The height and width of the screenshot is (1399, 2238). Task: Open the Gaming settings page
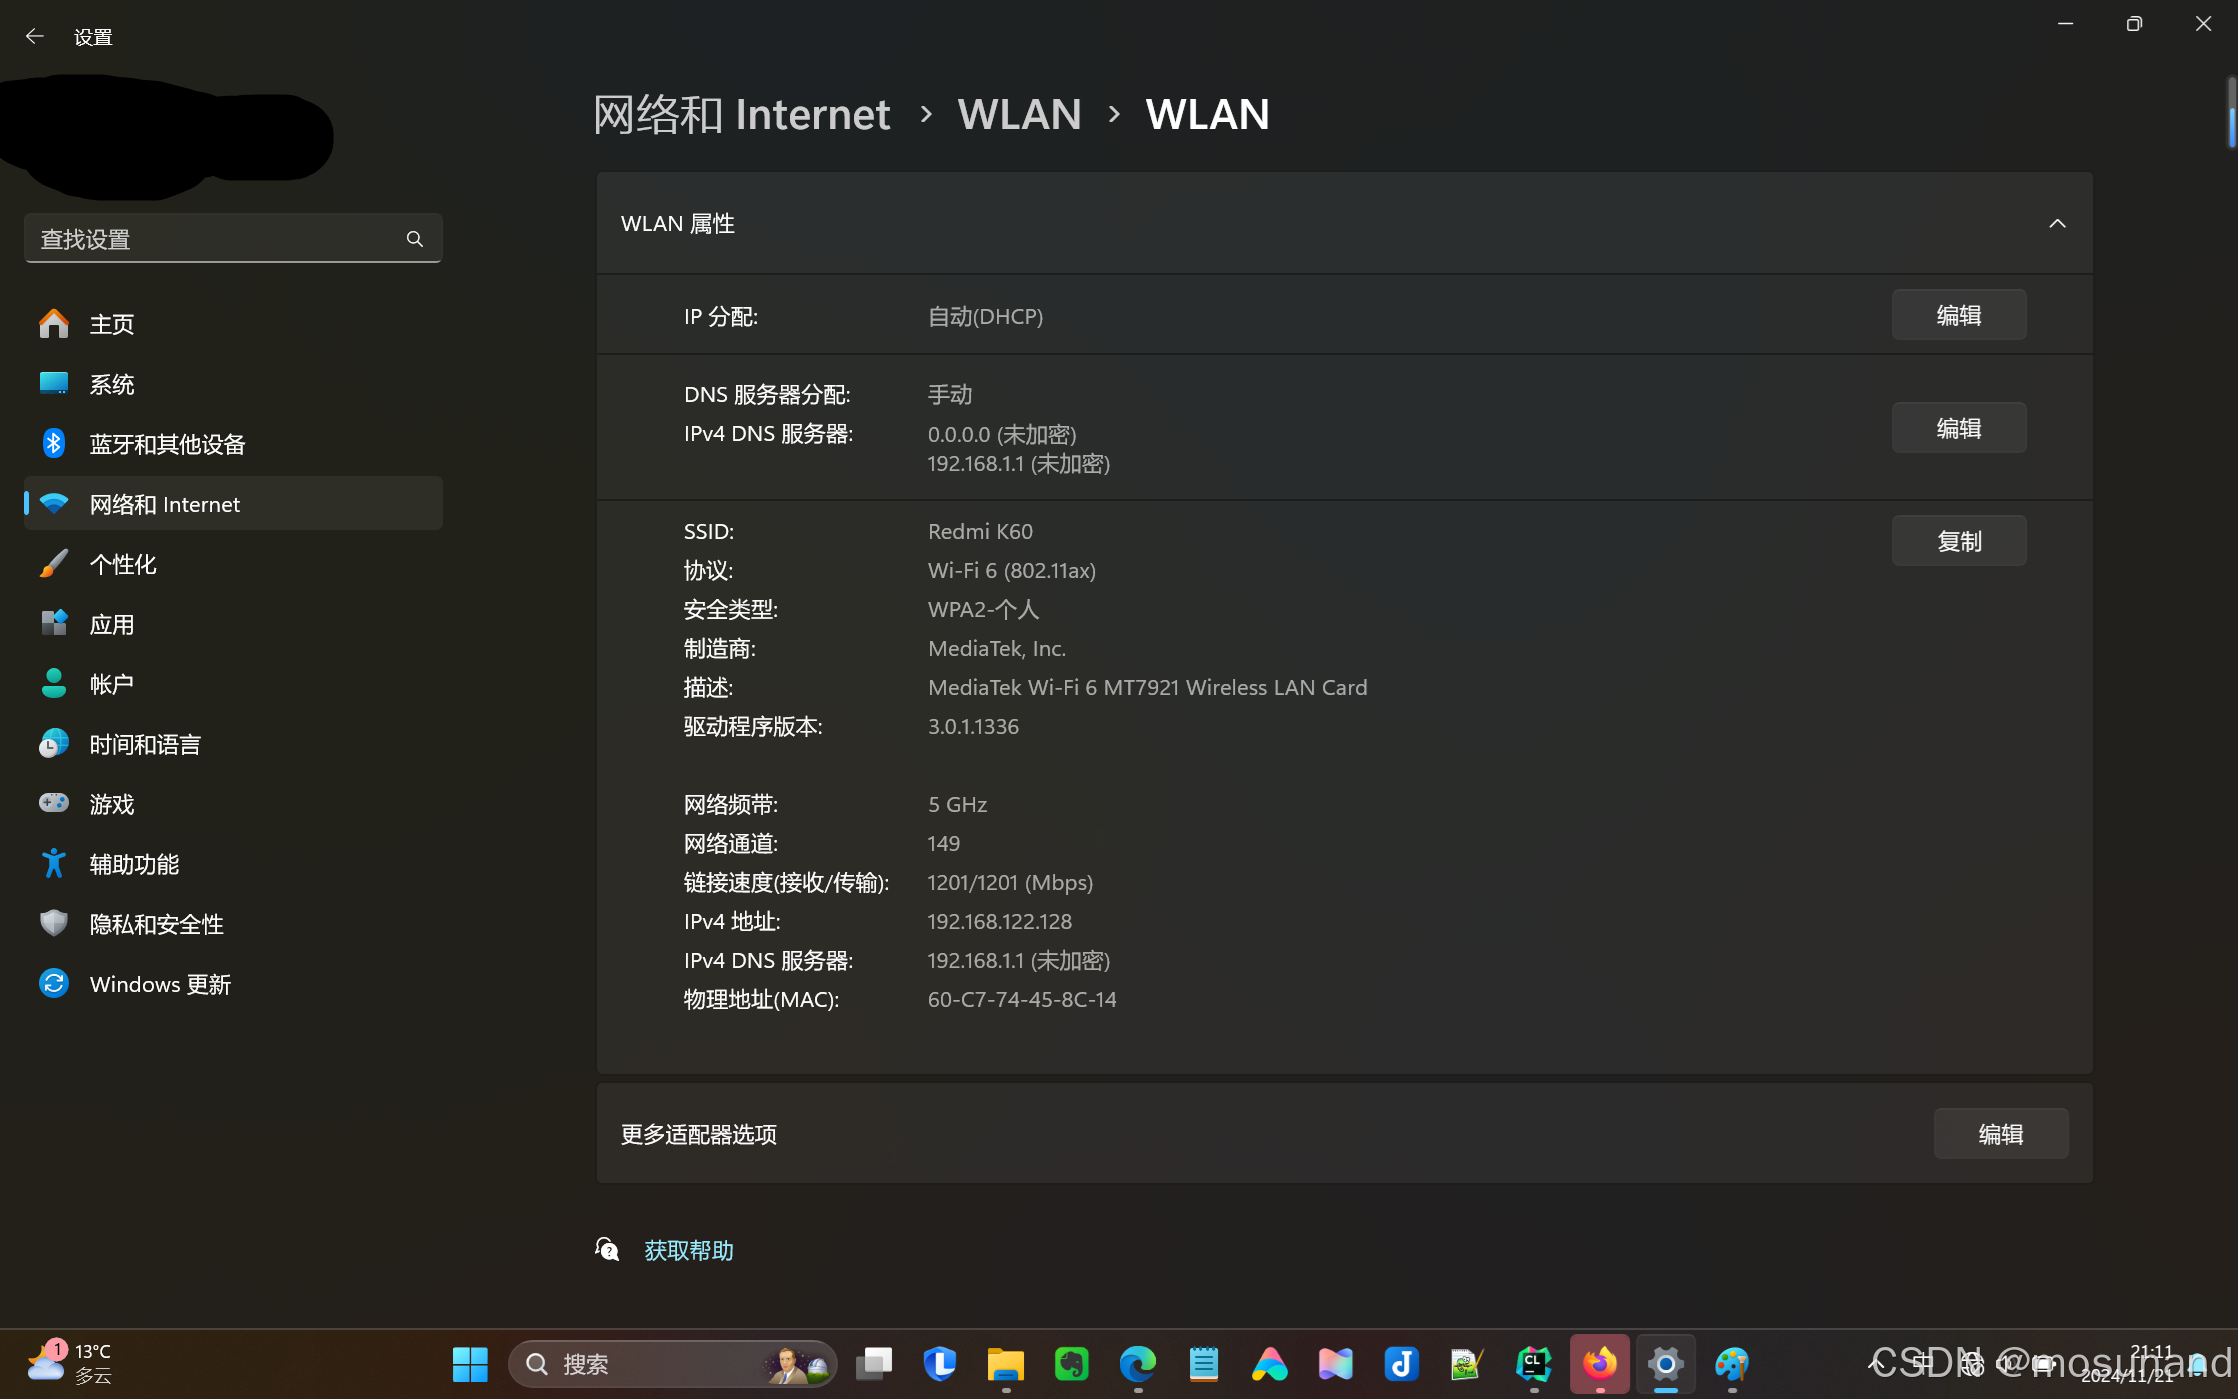pyautogui.click(x=111, y=804)
